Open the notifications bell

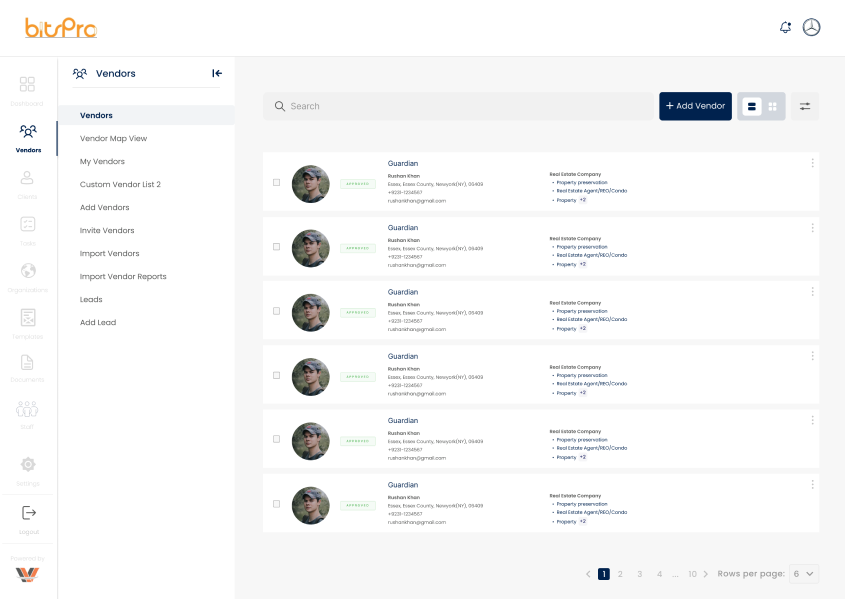[x=786, y=27]
